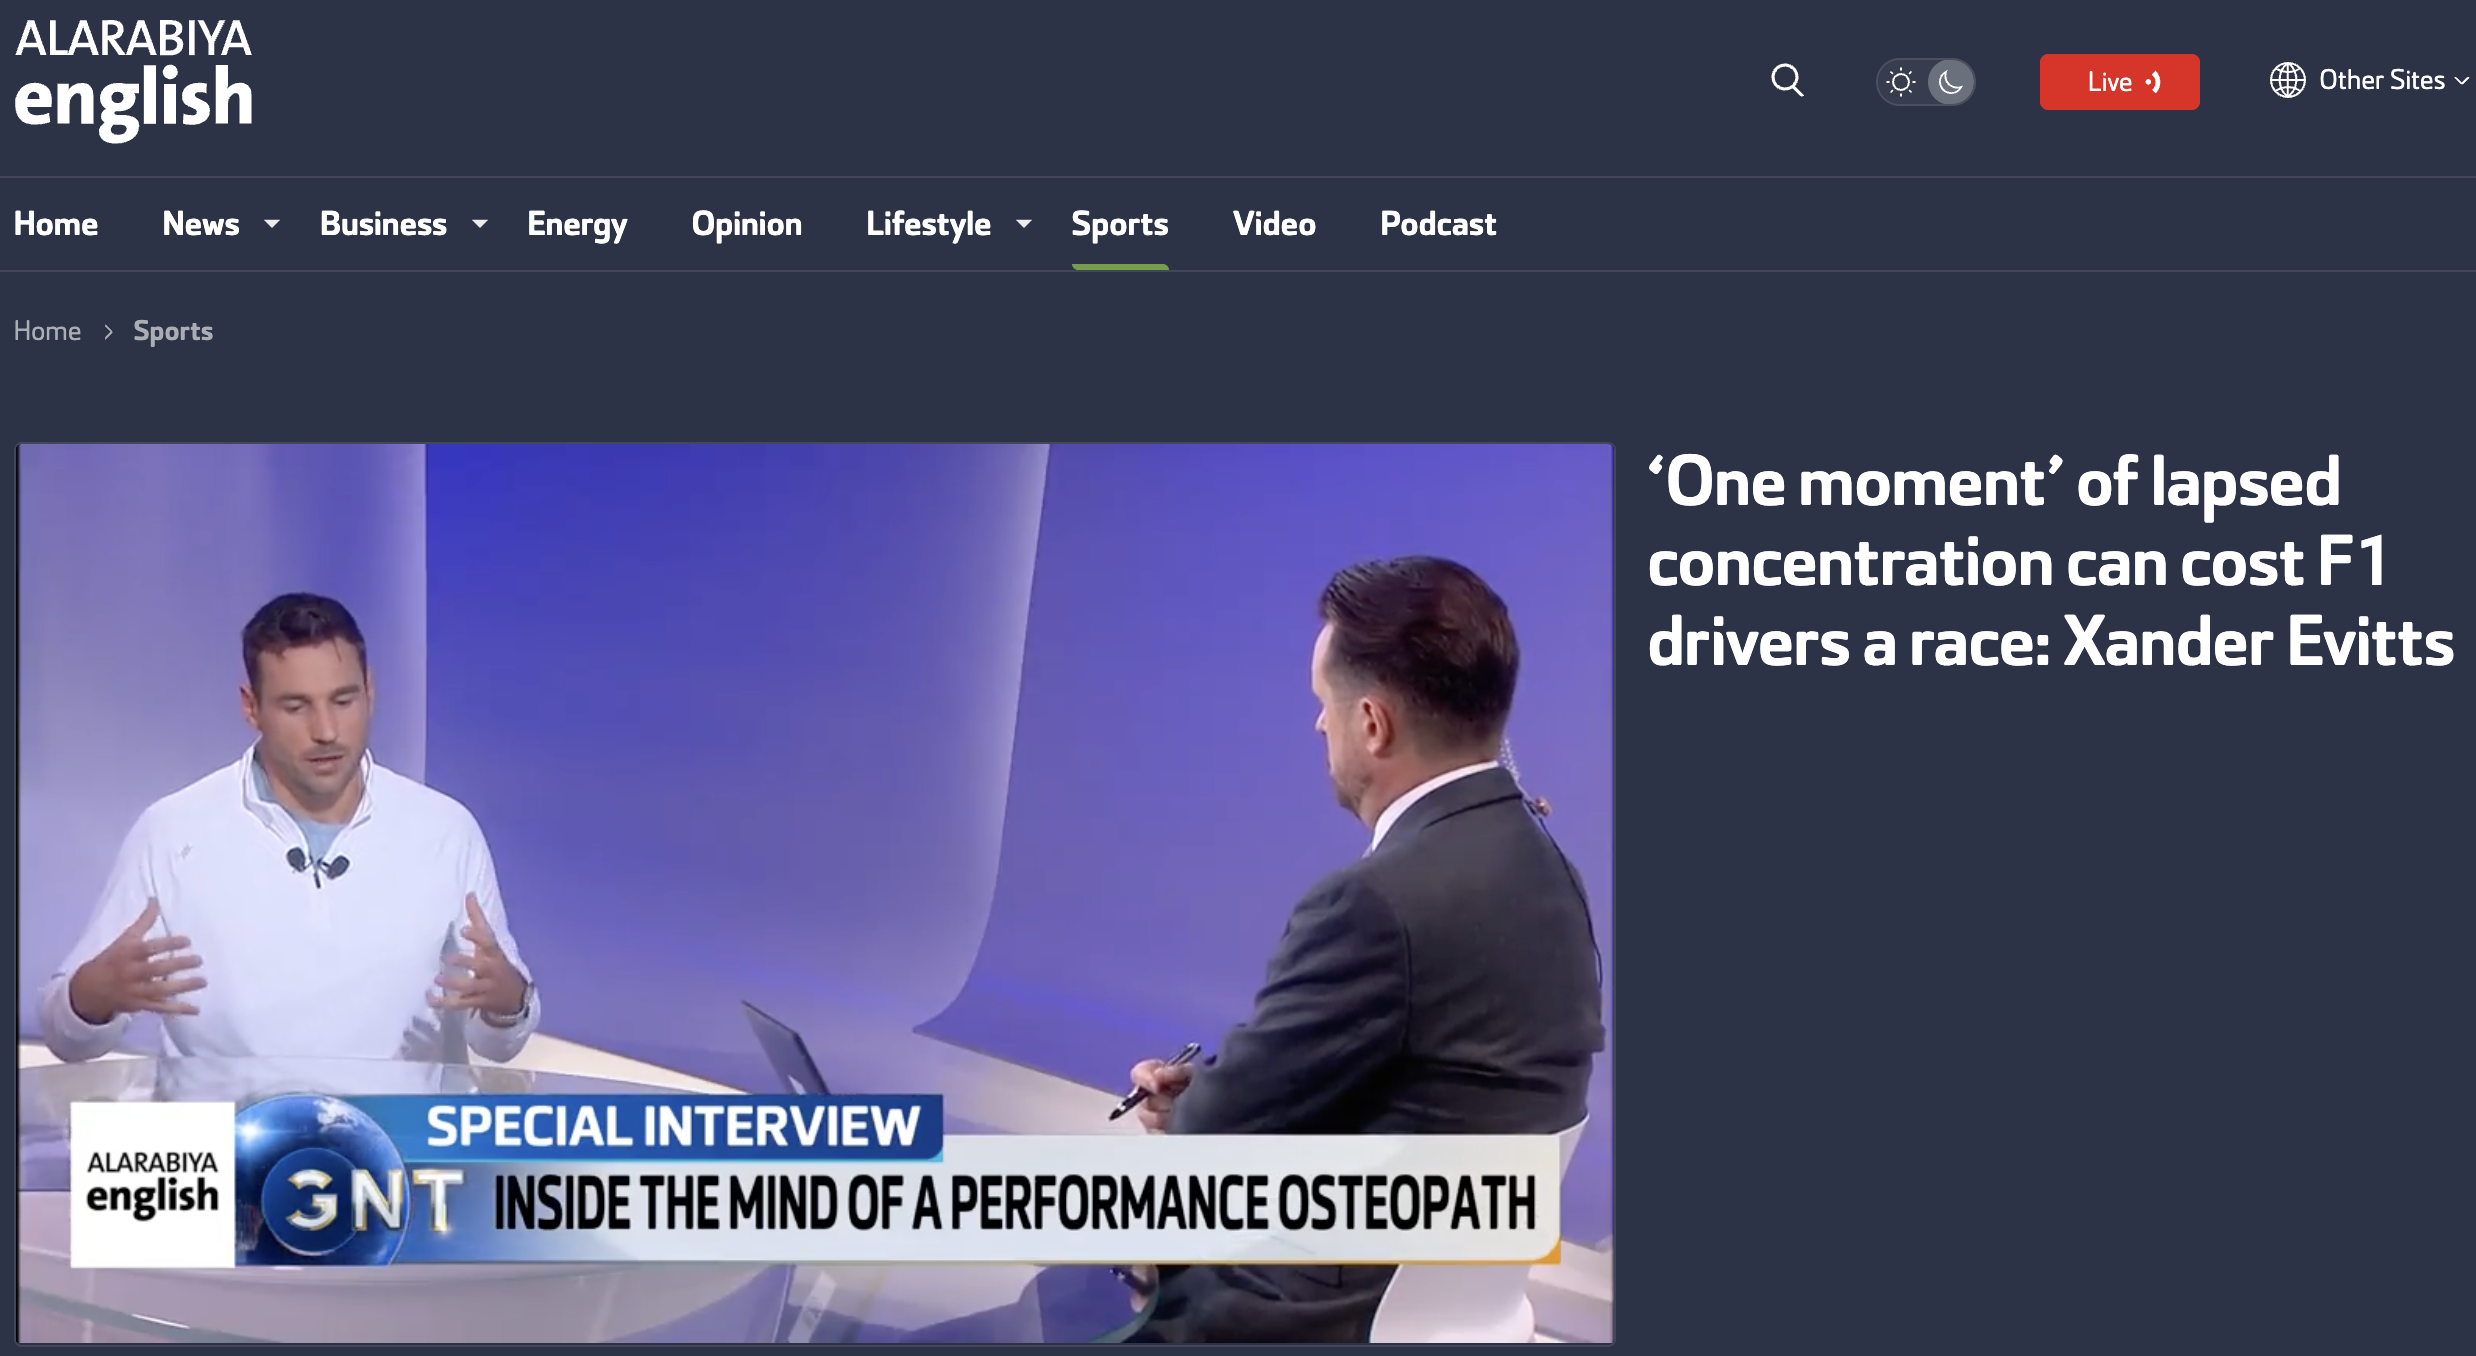
Task: Open the Energy section
Action: (x=577, y=224)
